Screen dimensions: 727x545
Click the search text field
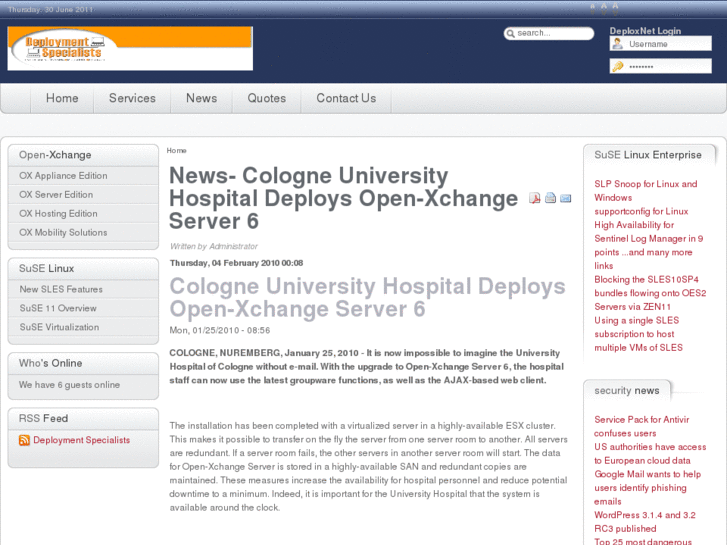[x=548, y=33]
